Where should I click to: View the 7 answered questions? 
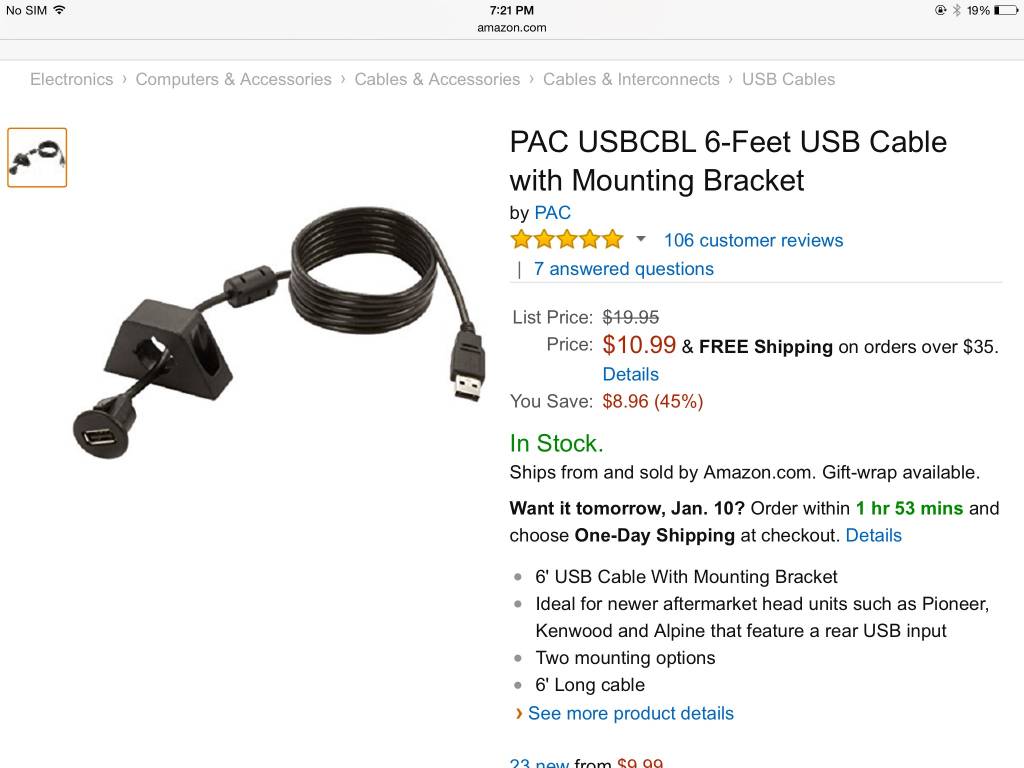[624, 269]
